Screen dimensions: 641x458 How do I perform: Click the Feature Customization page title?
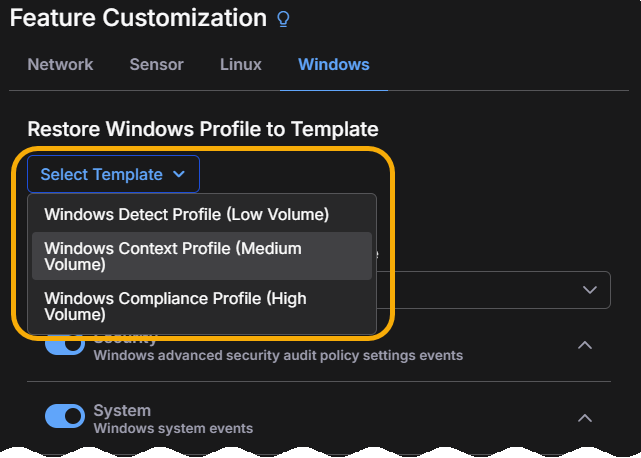[x=140, y=18]
